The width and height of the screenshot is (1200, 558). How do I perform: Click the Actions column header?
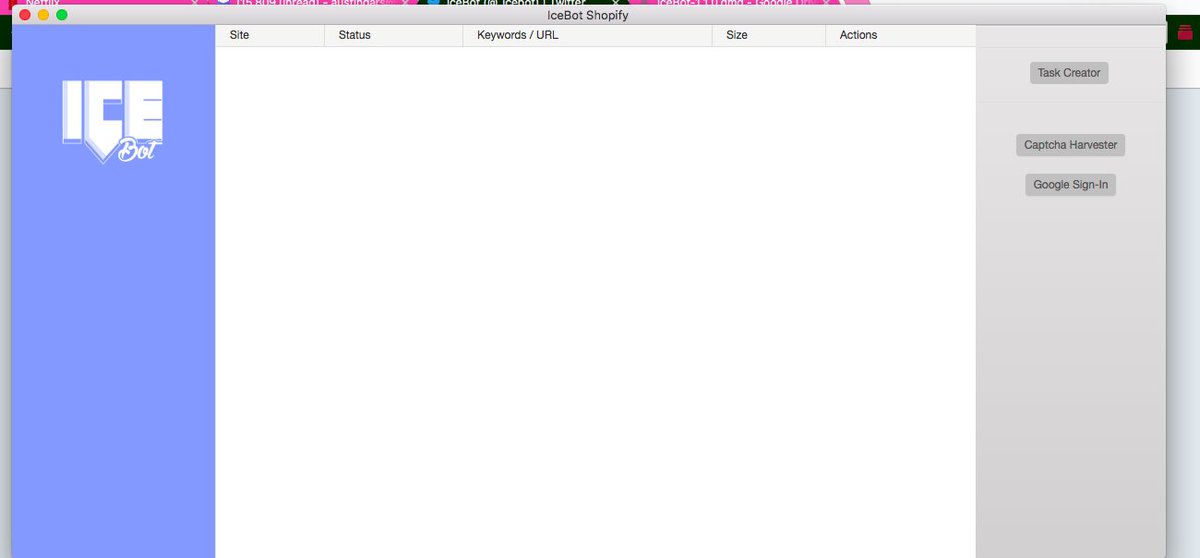pyautogui.click(x=900, y=35)
